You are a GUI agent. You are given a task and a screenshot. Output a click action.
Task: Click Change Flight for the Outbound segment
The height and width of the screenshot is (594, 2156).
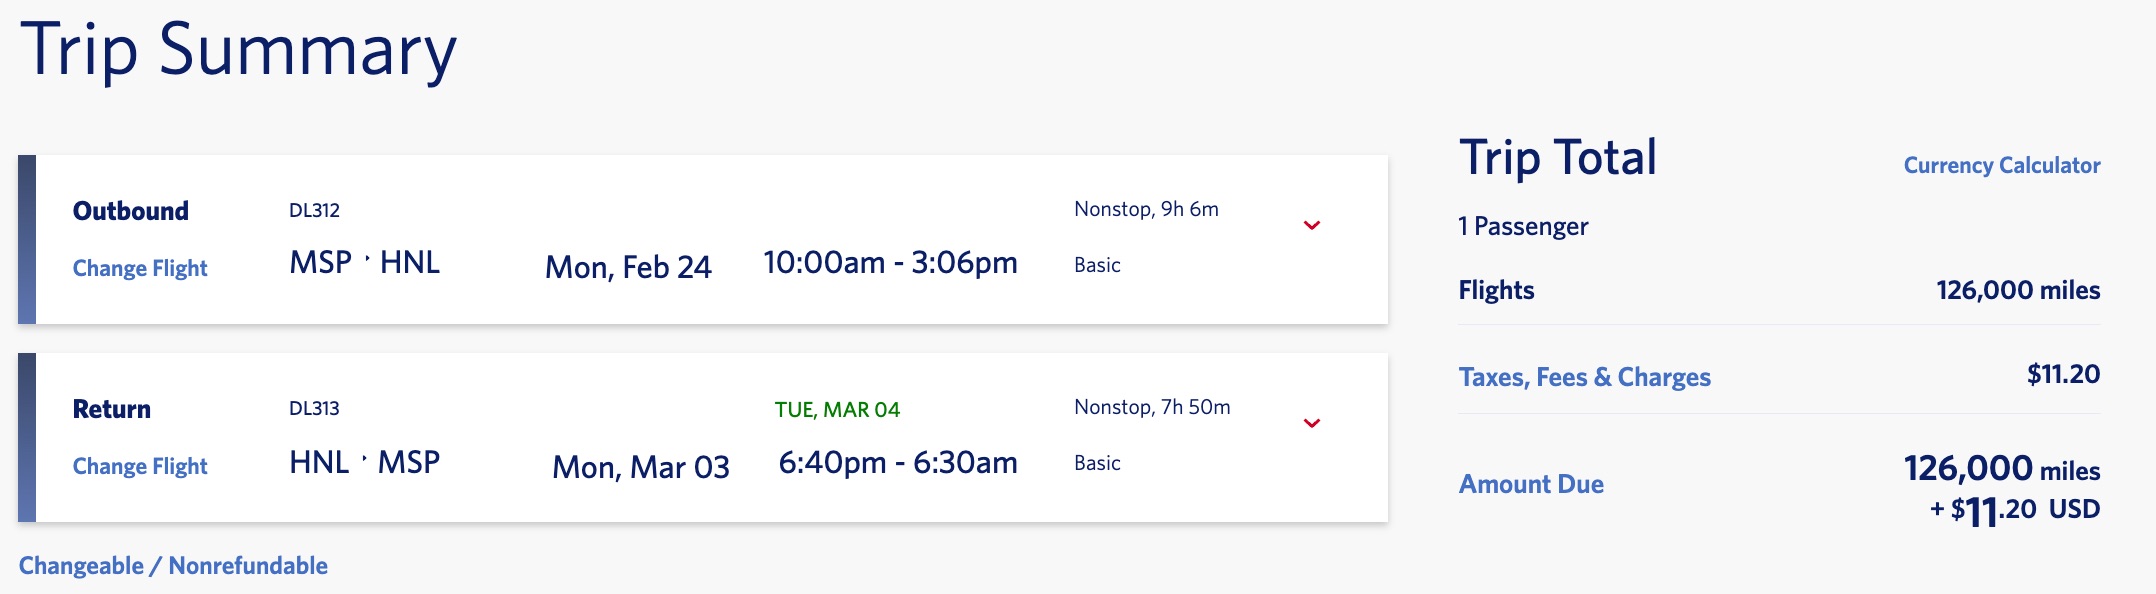[x=140, y=268]
